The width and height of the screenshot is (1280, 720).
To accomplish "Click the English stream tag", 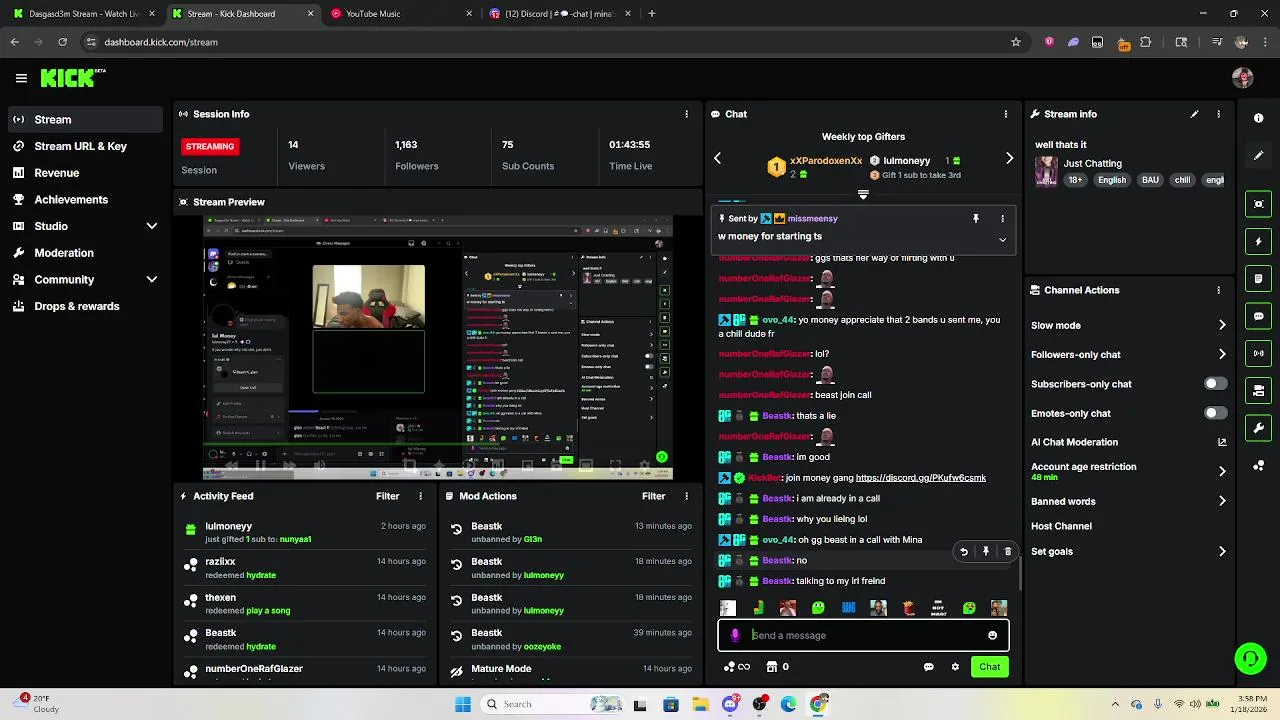I will [1111, 180].
